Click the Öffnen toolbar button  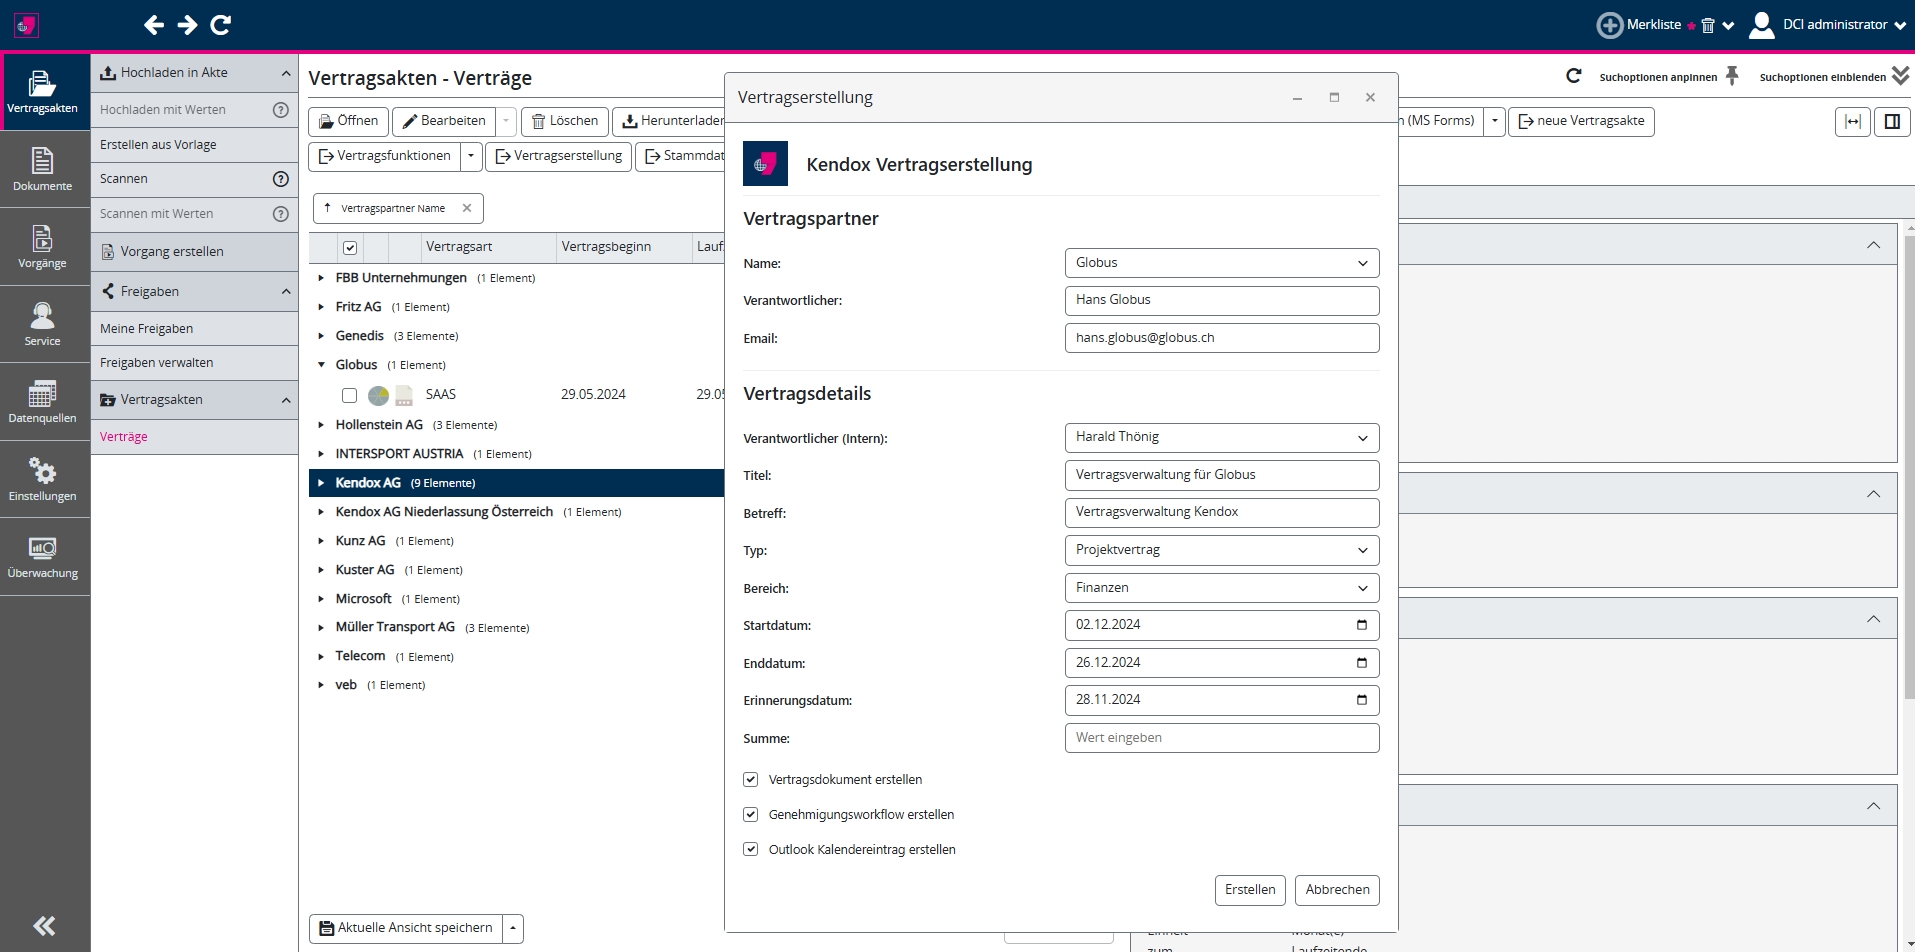pos(349,121)
